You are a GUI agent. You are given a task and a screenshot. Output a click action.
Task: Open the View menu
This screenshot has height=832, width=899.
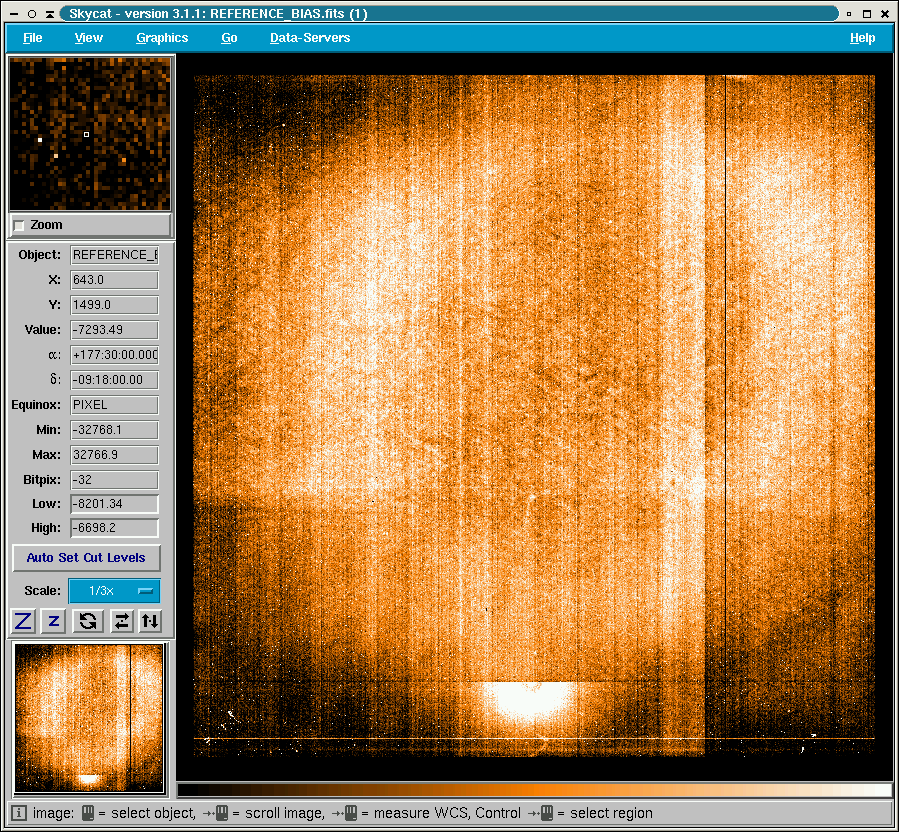coord(89,38)
